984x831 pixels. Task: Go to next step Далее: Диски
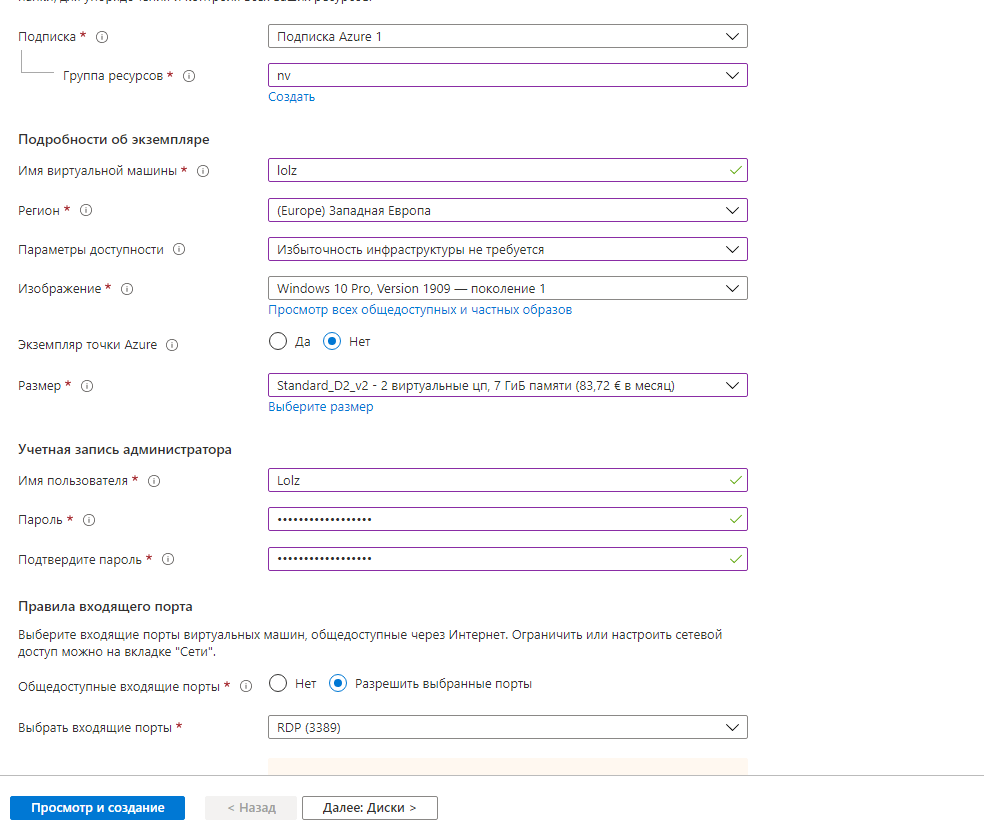[369, 808]
